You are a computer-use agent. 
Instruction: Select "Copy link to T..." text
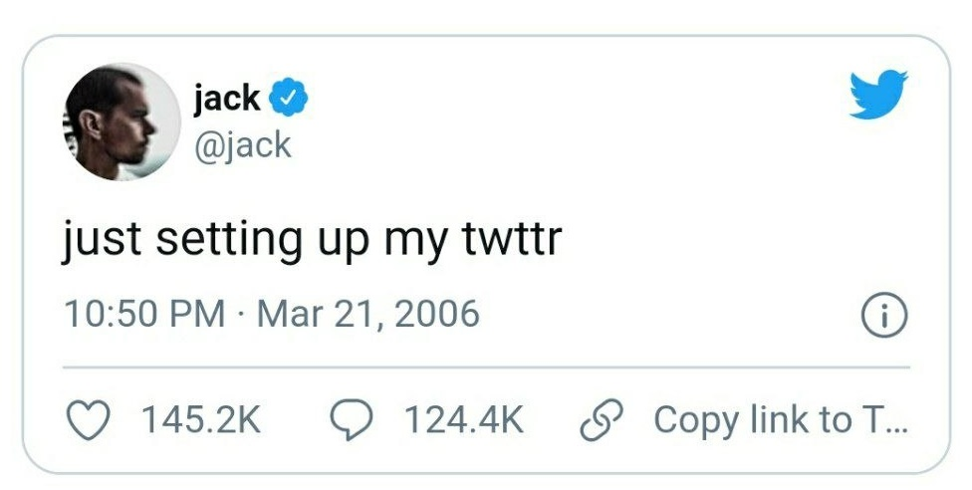(x=780, y=420)
